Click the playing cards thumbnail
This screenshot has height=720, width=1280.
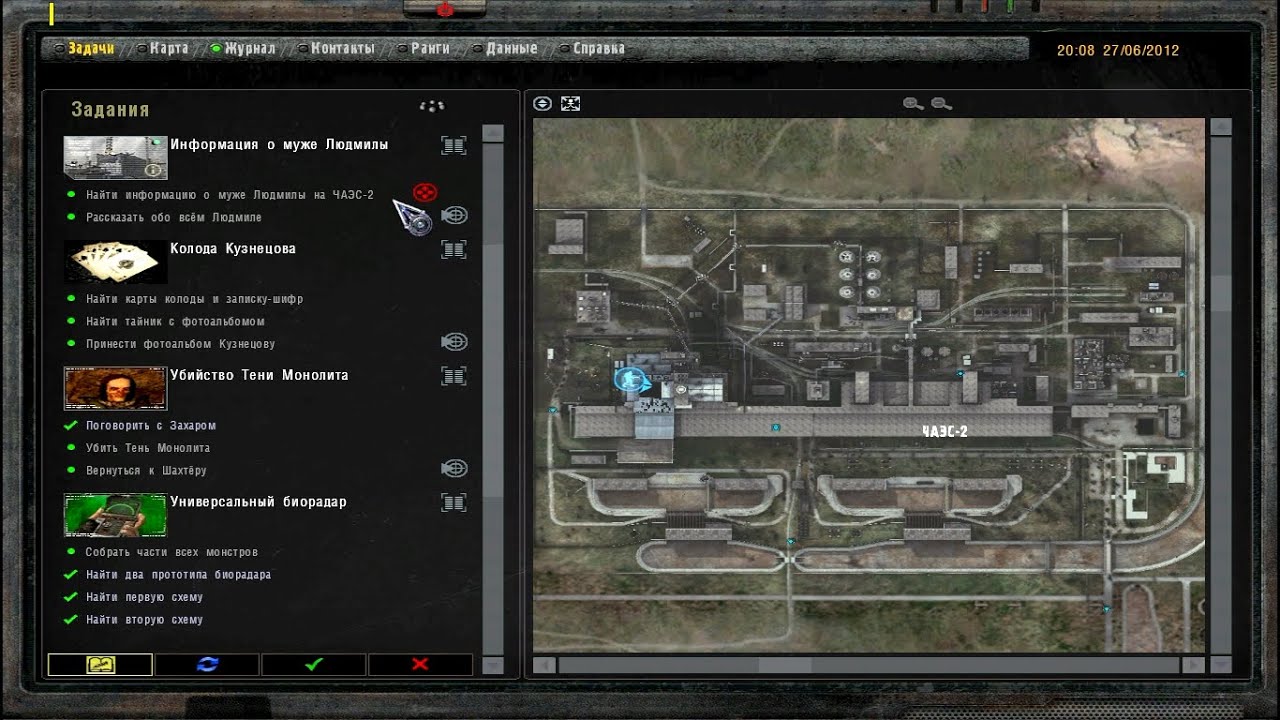115,262
